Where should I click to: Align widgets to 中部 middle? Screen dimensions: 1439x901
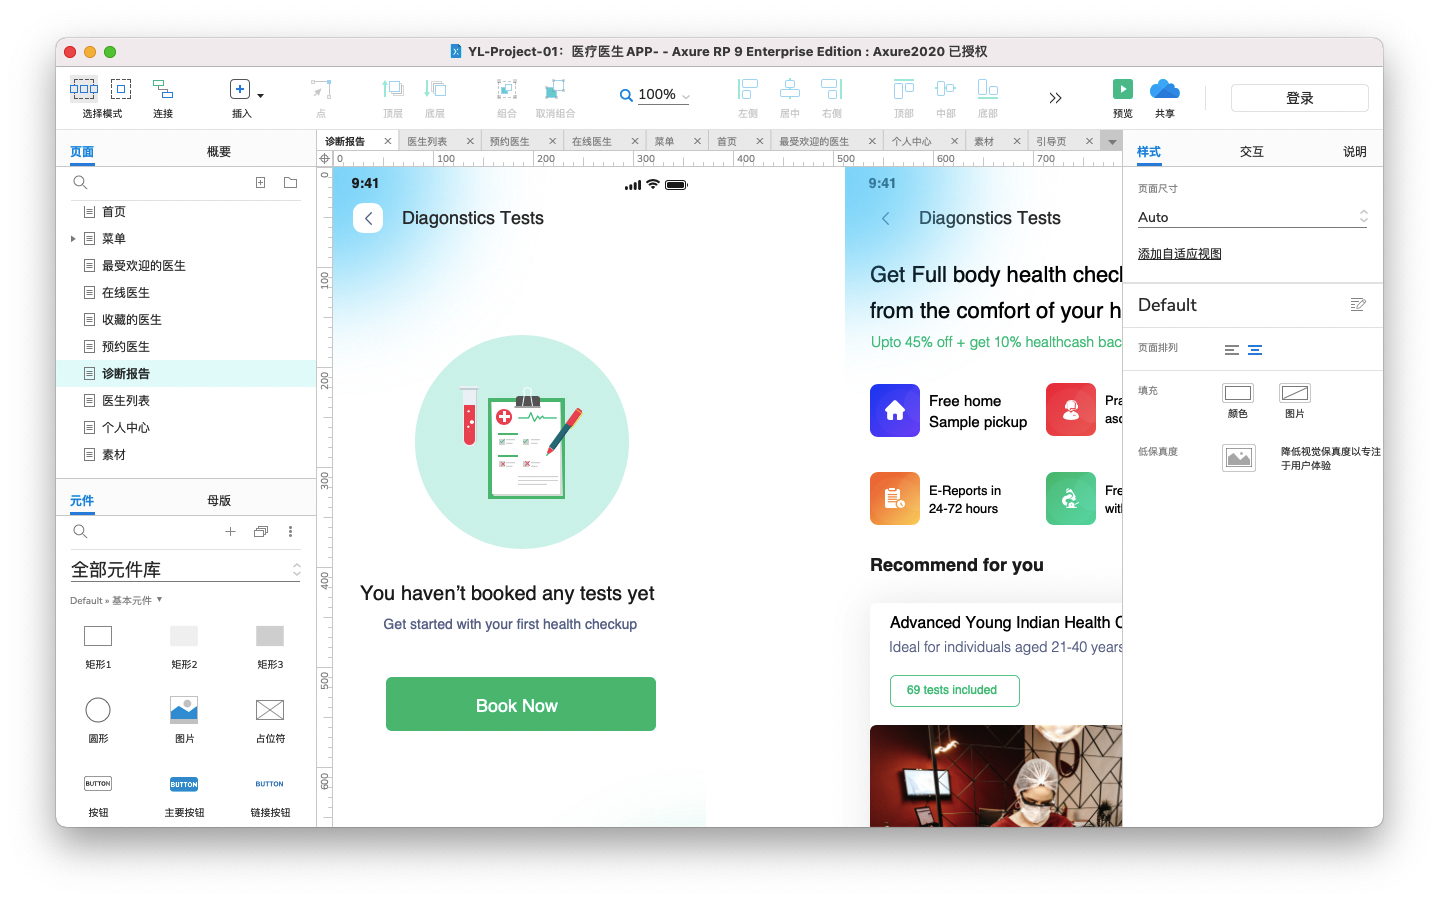coord(946,89)
